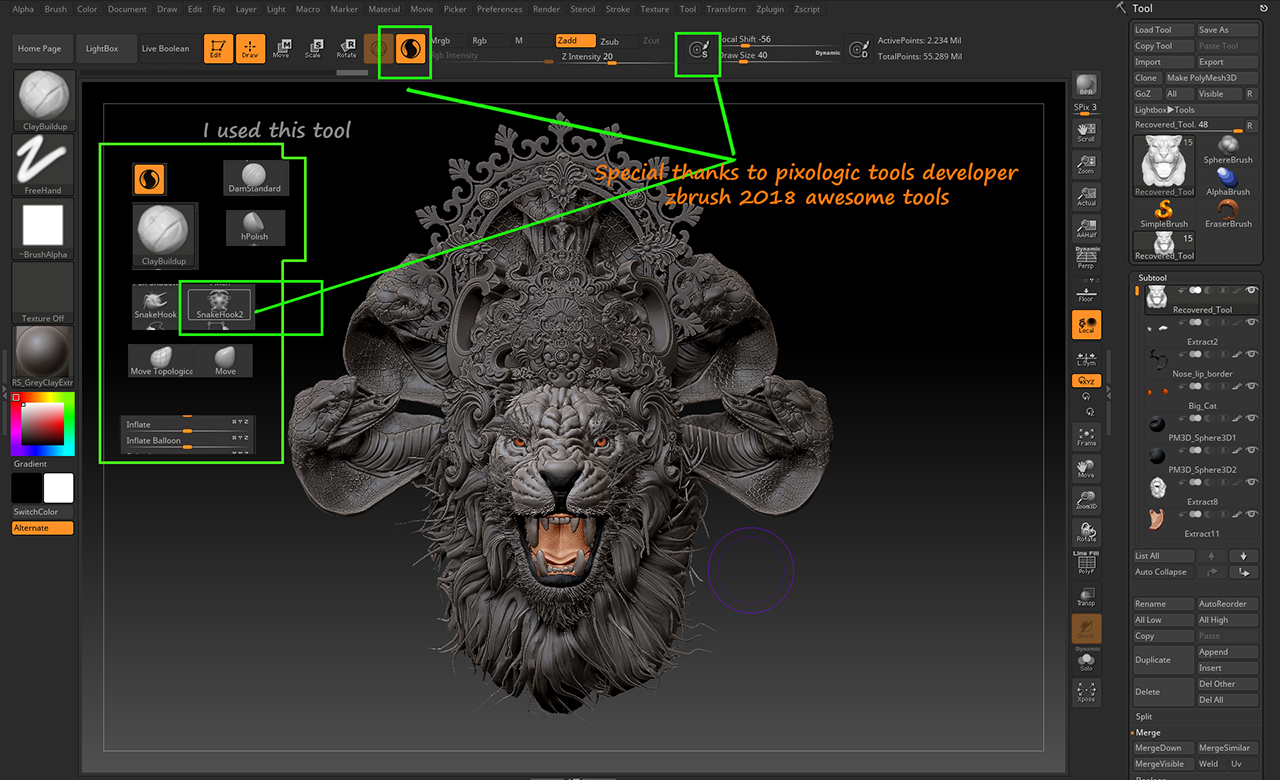Select the EraserBrush tool icon
This screenshot has height=780, width=1280.
coord(1227,214)
